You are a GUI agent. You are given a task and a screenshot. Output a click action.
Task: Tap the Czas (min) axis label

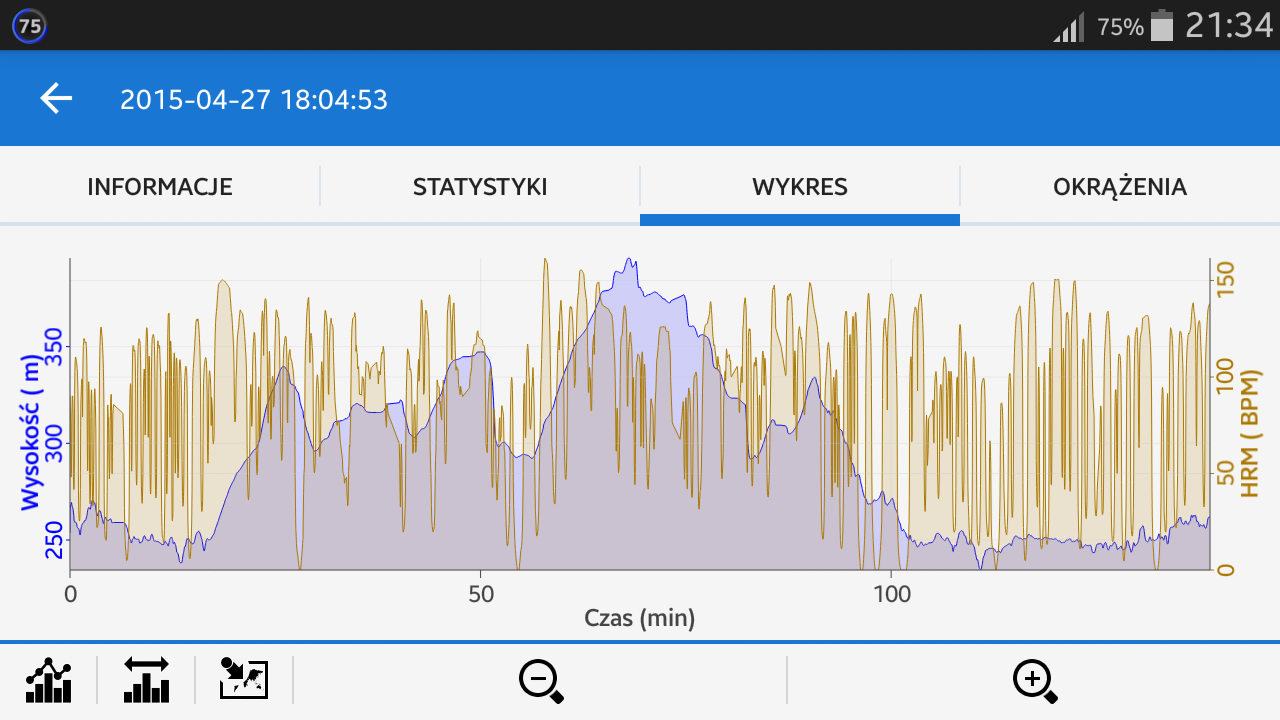639,619
